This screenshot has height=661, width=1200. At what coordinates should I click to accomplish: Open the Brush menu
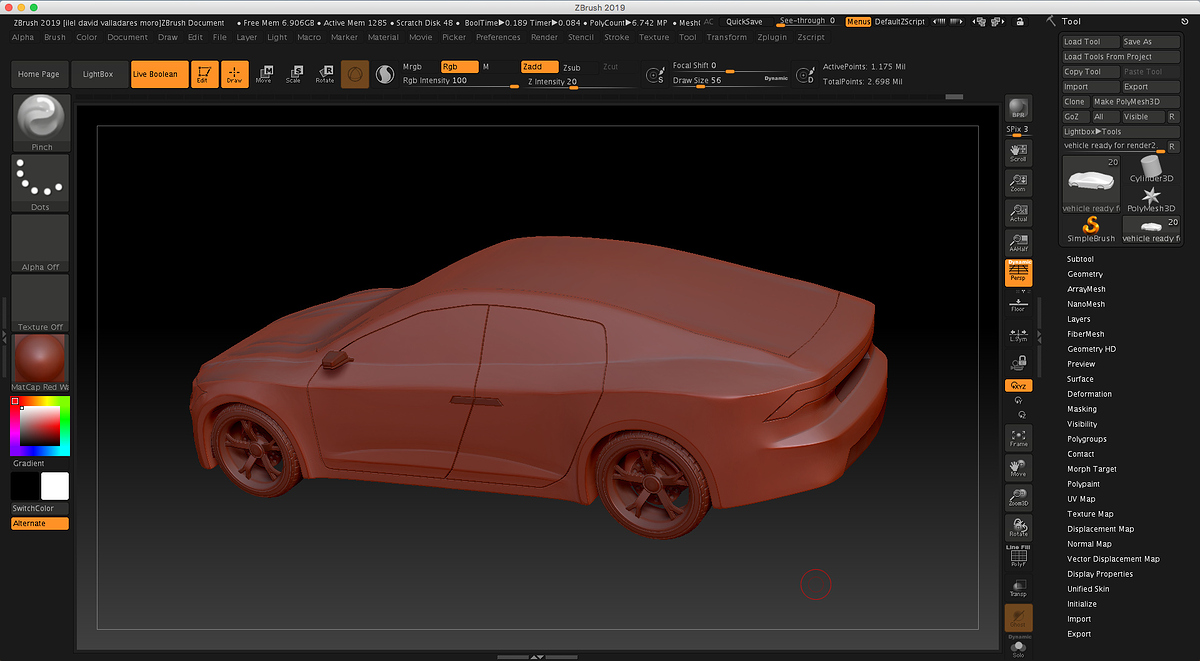pyautogui.click(x=55, y=37)
